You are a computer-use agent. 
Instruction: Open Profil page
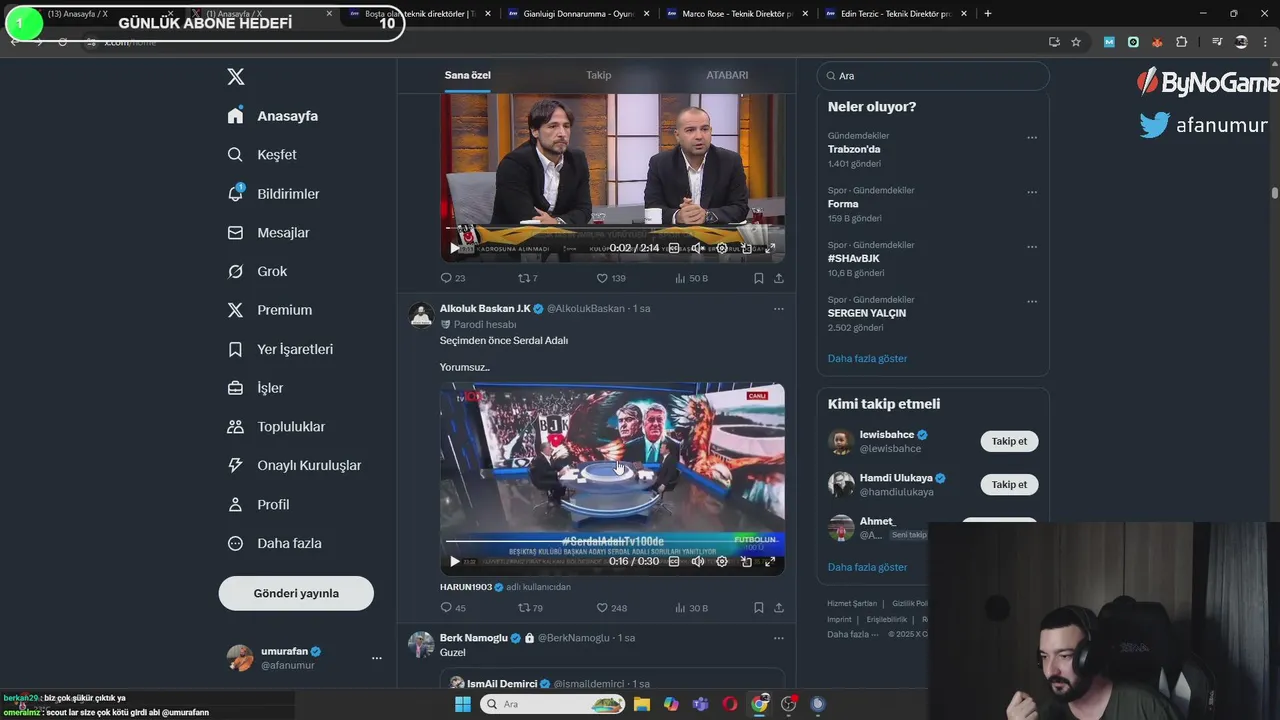click(258, 505)
